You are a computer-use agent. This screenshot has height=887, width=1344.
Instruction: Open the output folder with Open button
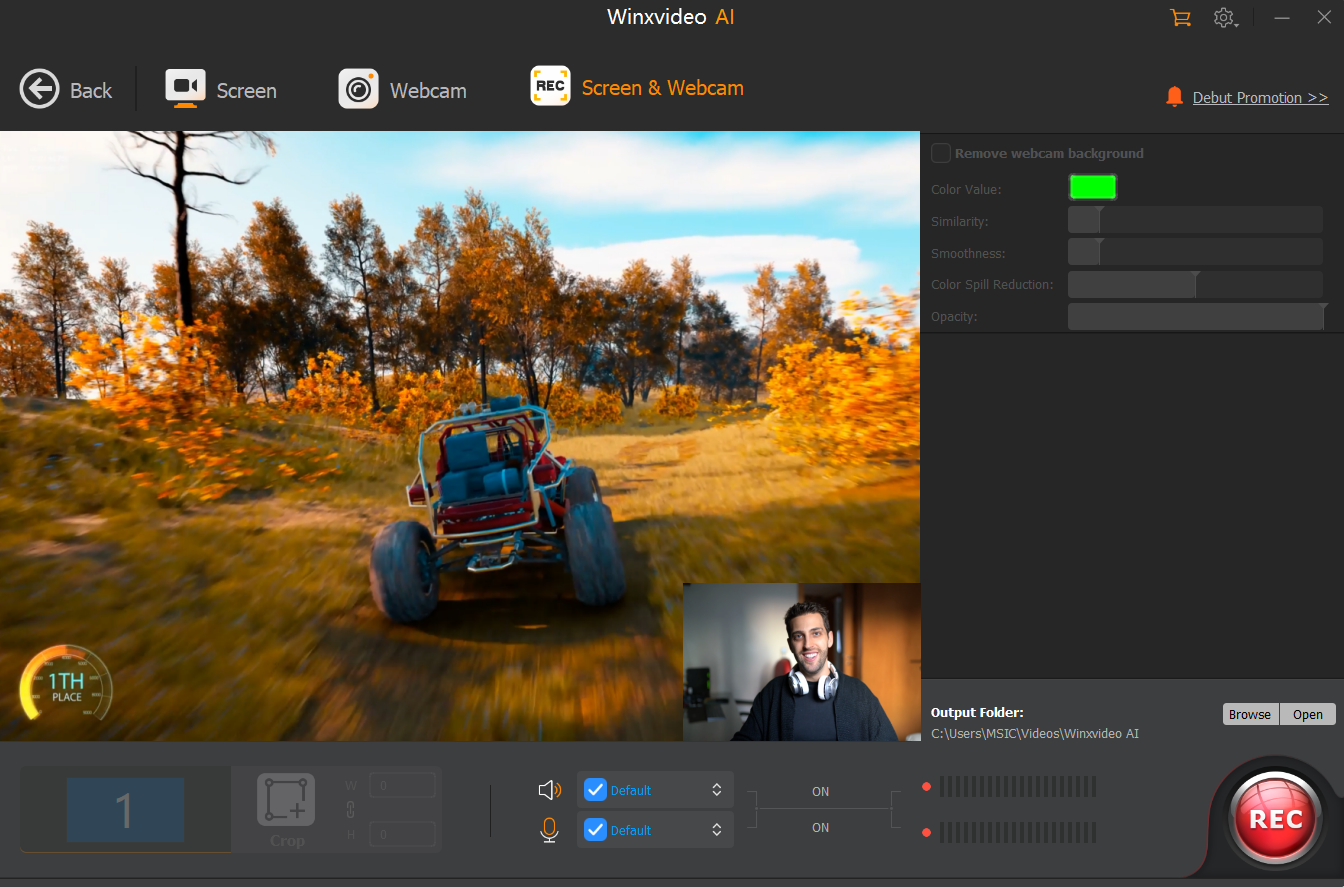1307,714
